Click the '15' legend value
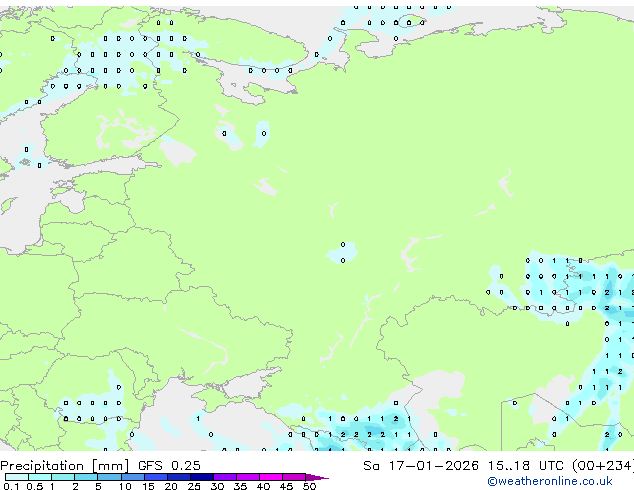 pos(148,486)
